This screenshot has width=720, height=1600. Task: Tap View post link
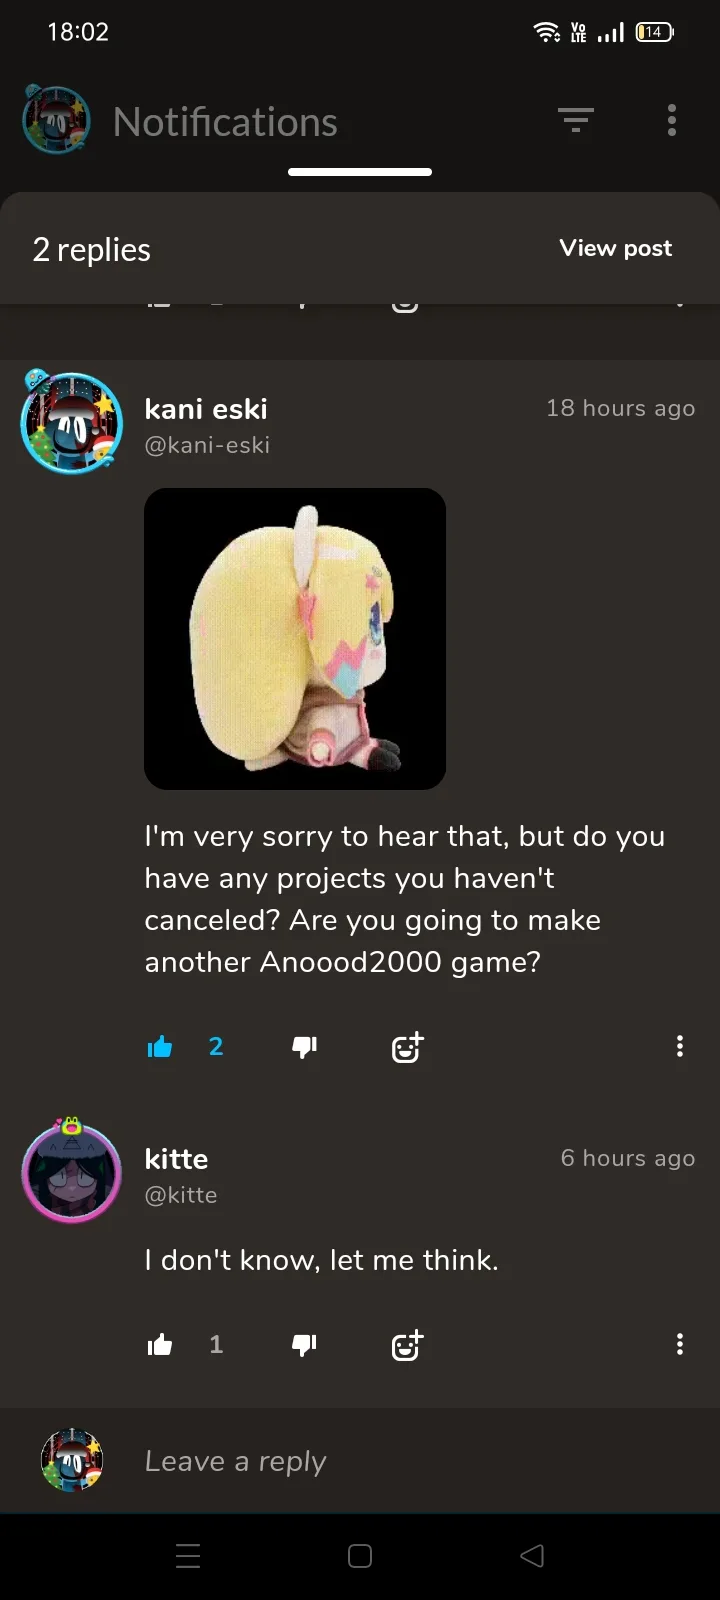(x=616, y=248)
